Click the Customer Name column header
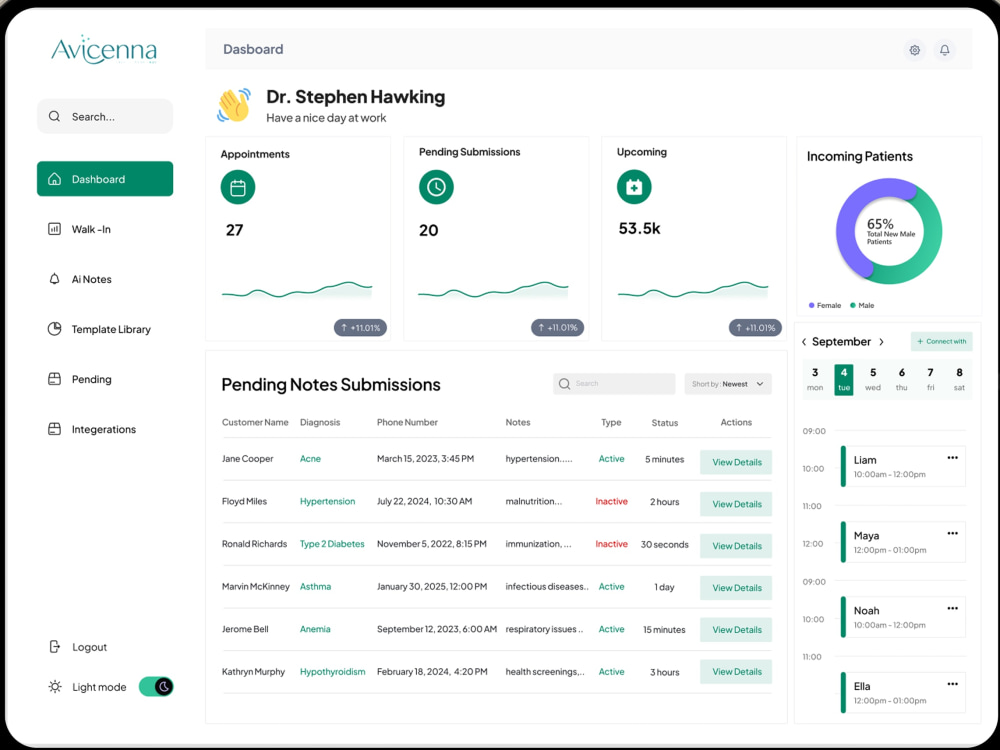 coord(255,422)
